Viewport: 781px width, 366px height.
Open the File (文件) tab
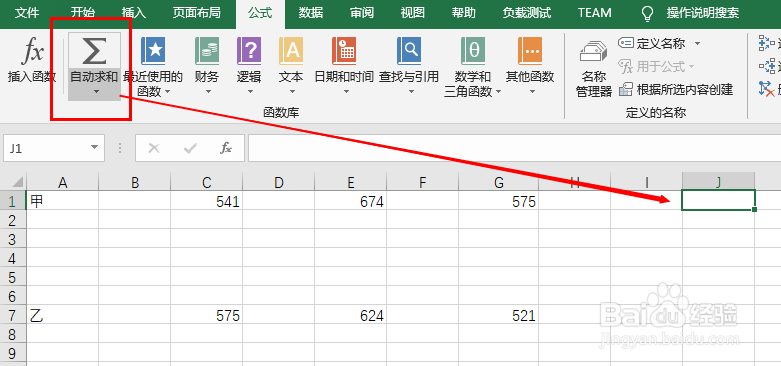(27, 13)
